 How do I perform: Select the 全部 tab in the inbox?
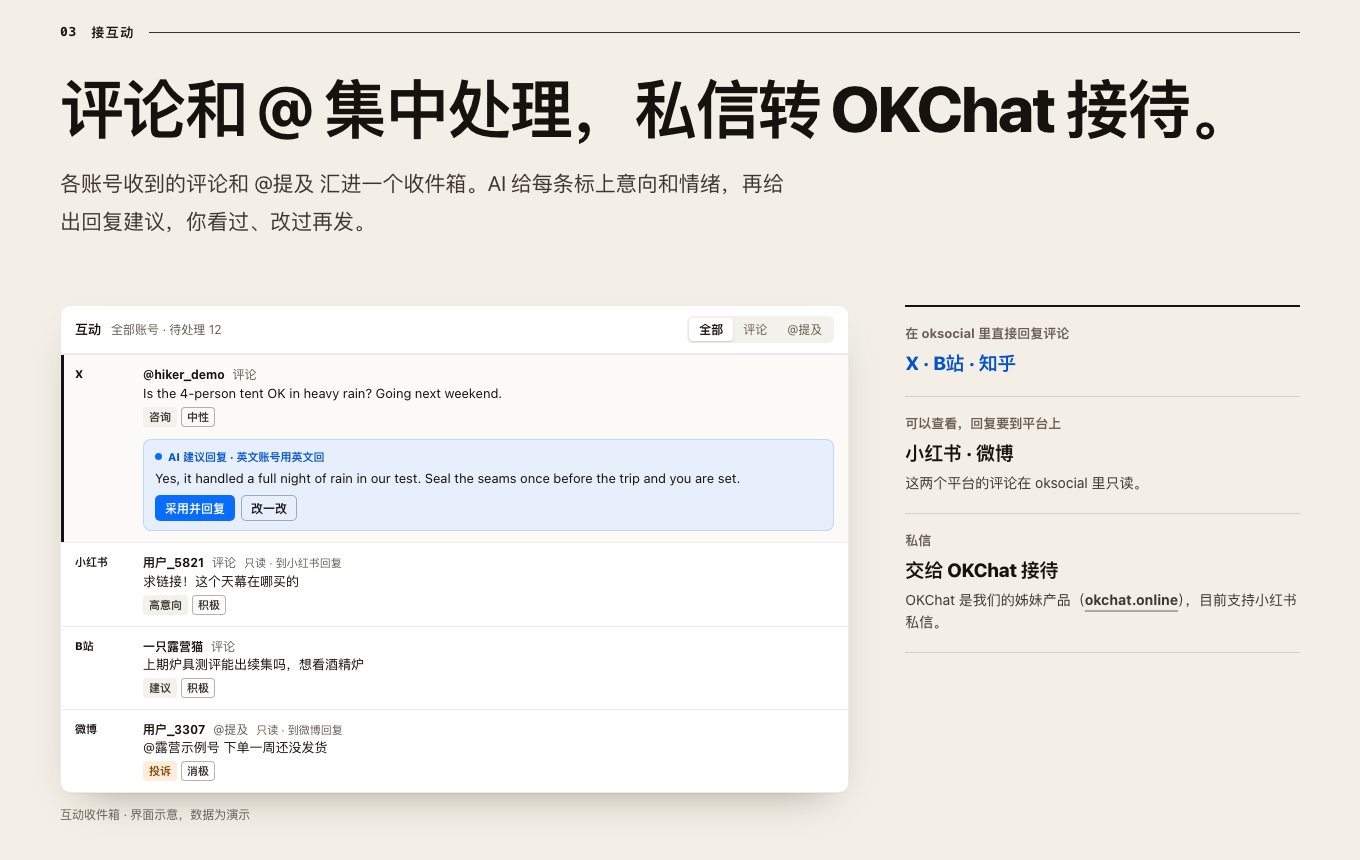click(711, 329)
